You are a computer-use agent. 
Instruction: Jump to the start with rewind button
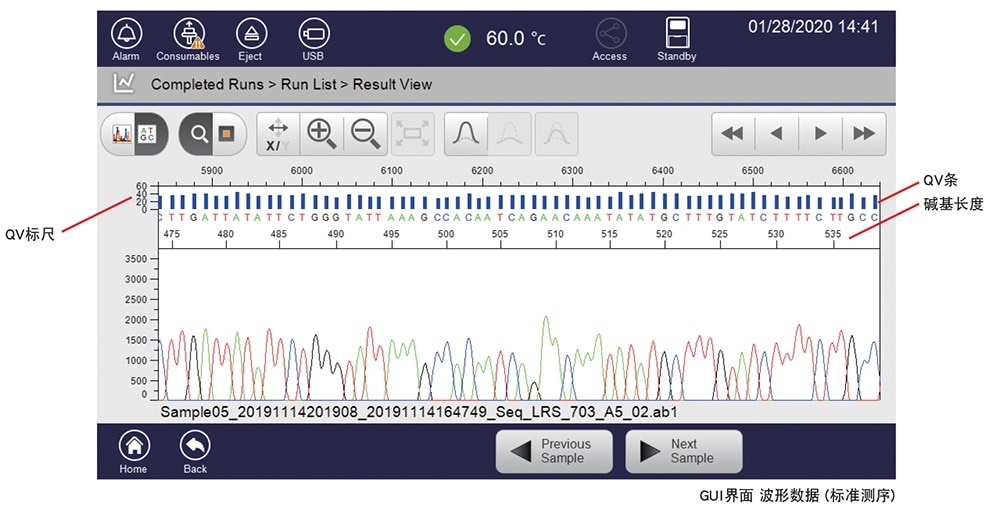(733, 134)
